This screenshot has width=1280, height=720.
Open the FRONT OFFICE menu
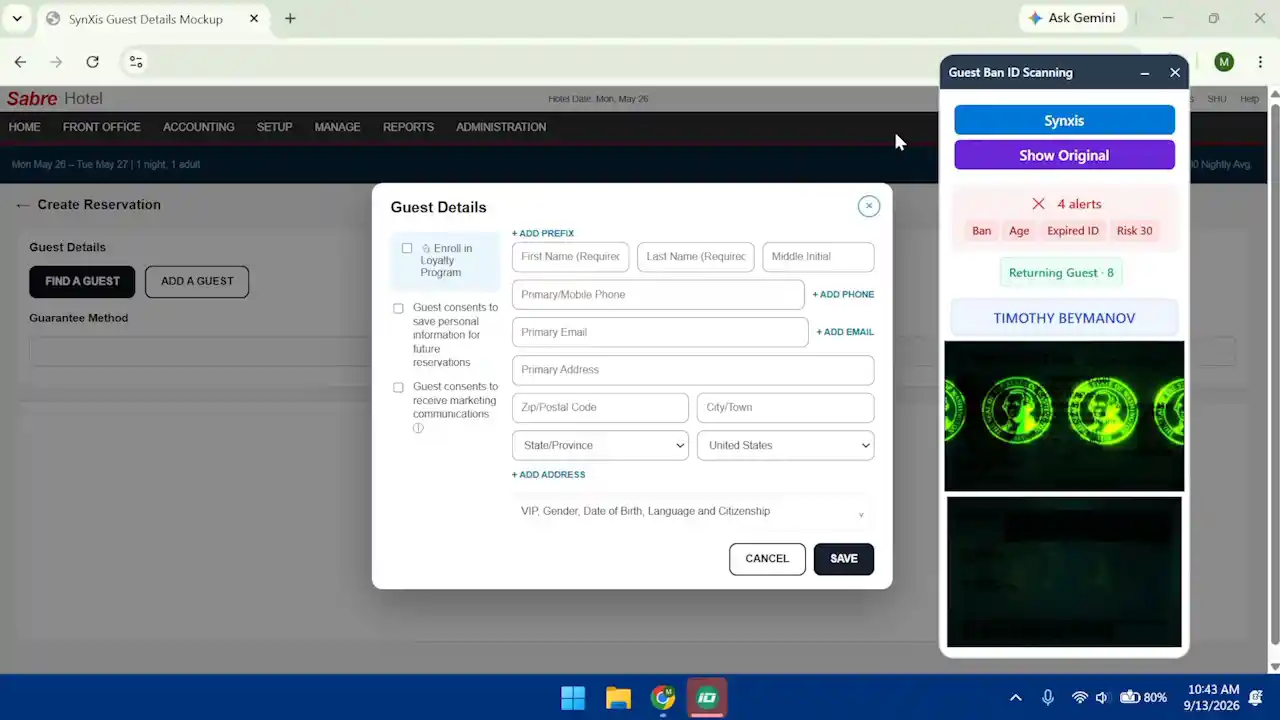coord(102,127)
